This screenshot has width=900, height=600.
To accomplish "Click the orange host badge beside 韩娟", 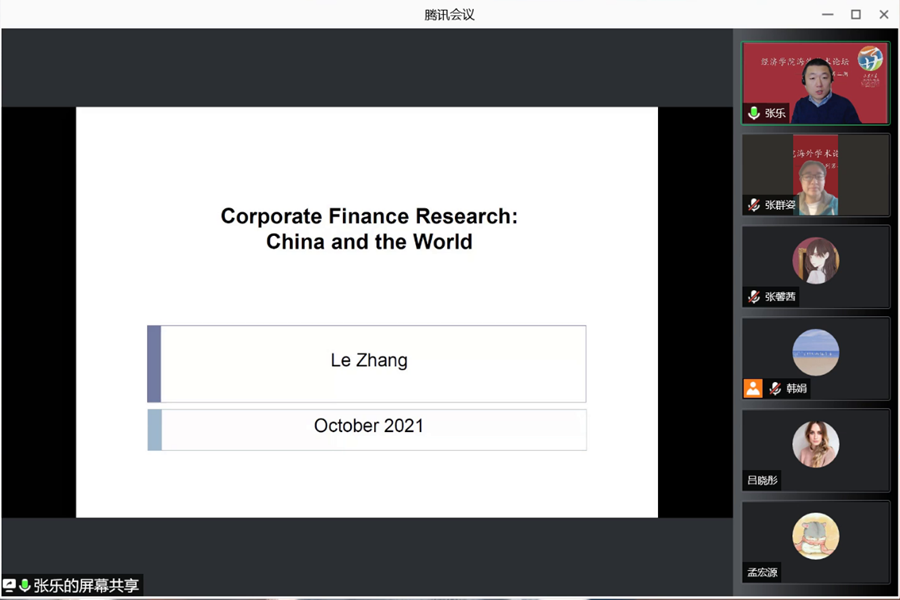I will click(753, 388).
